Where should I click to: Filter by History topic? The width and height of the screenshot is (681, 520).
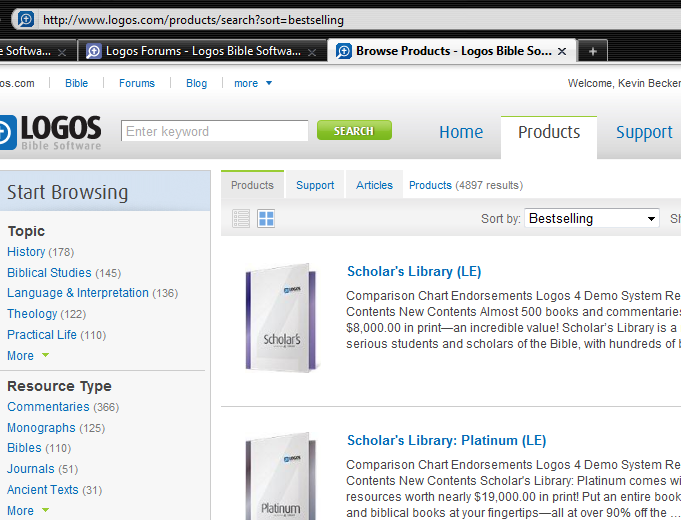click(26, 252)
